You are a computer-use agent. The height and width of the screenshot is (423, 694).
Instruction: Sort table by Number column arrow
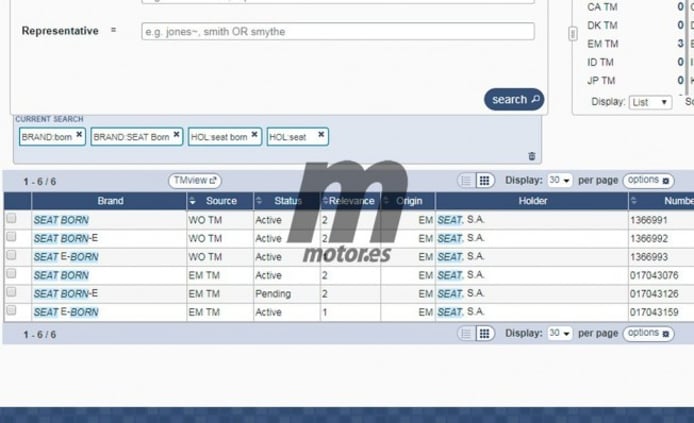pos(634,201)
